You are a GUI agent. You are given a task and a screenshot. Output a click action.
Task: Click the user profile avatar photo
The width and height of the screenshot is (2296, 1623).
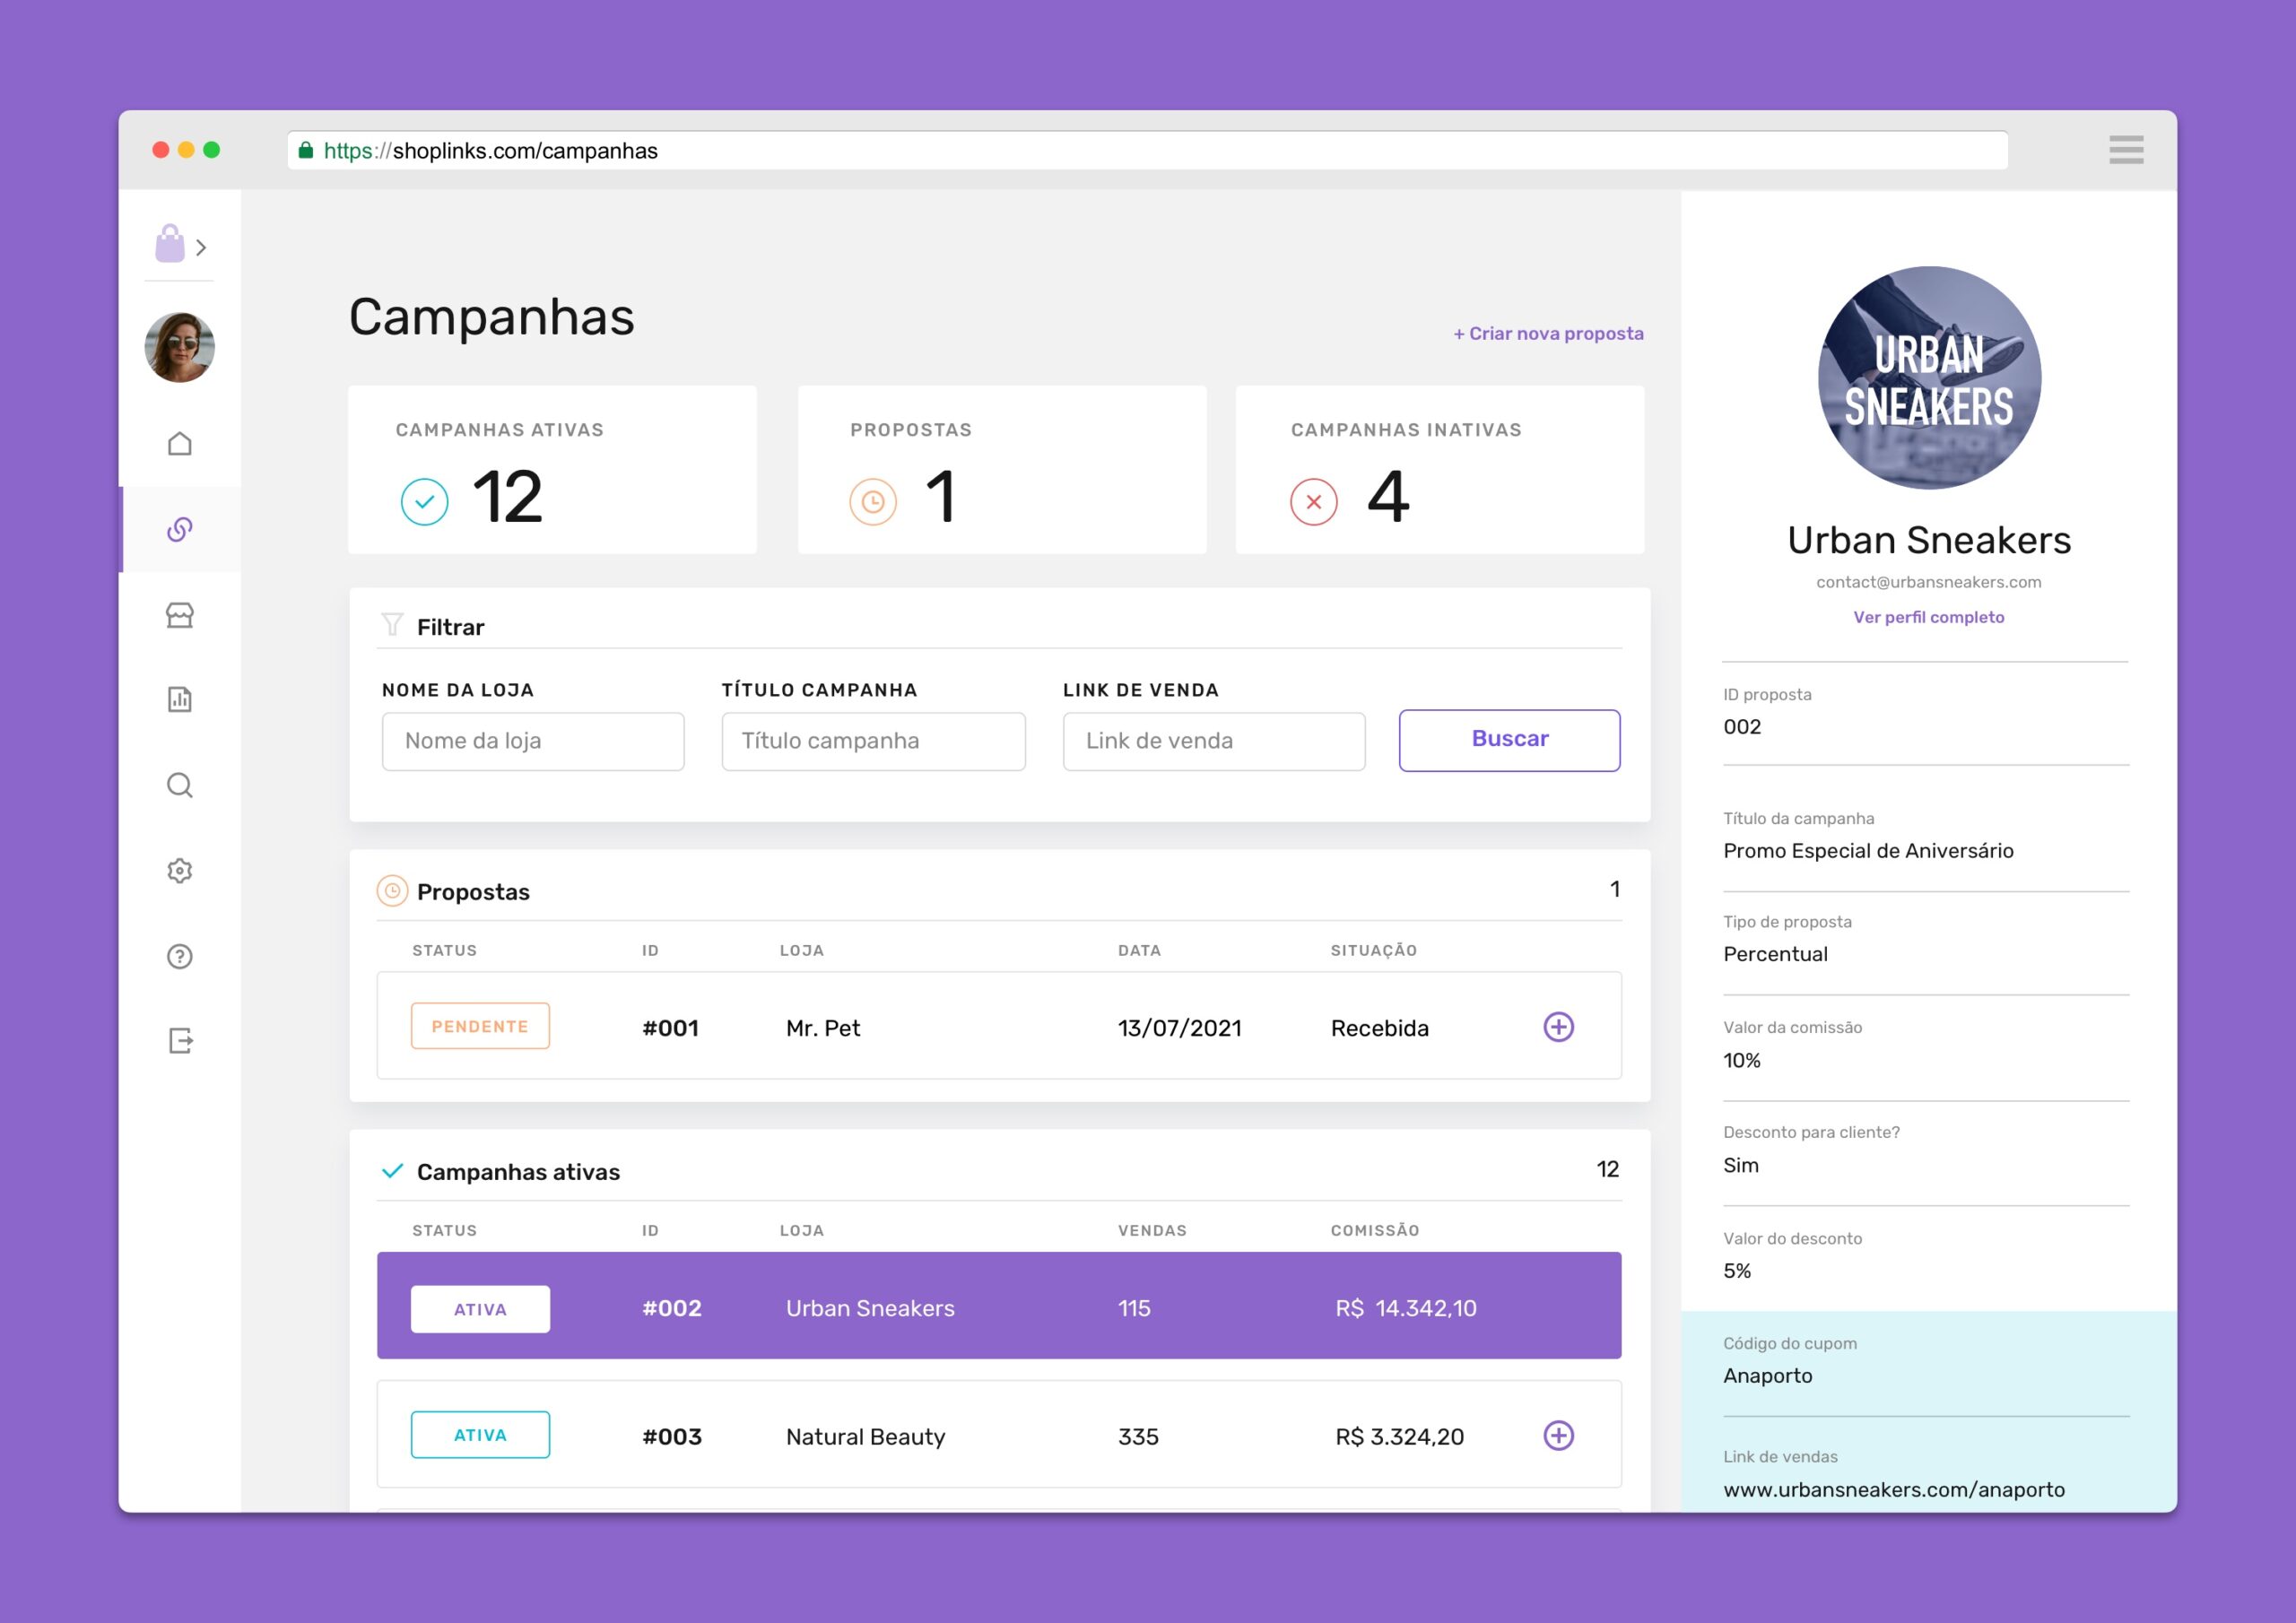[180, 347]
